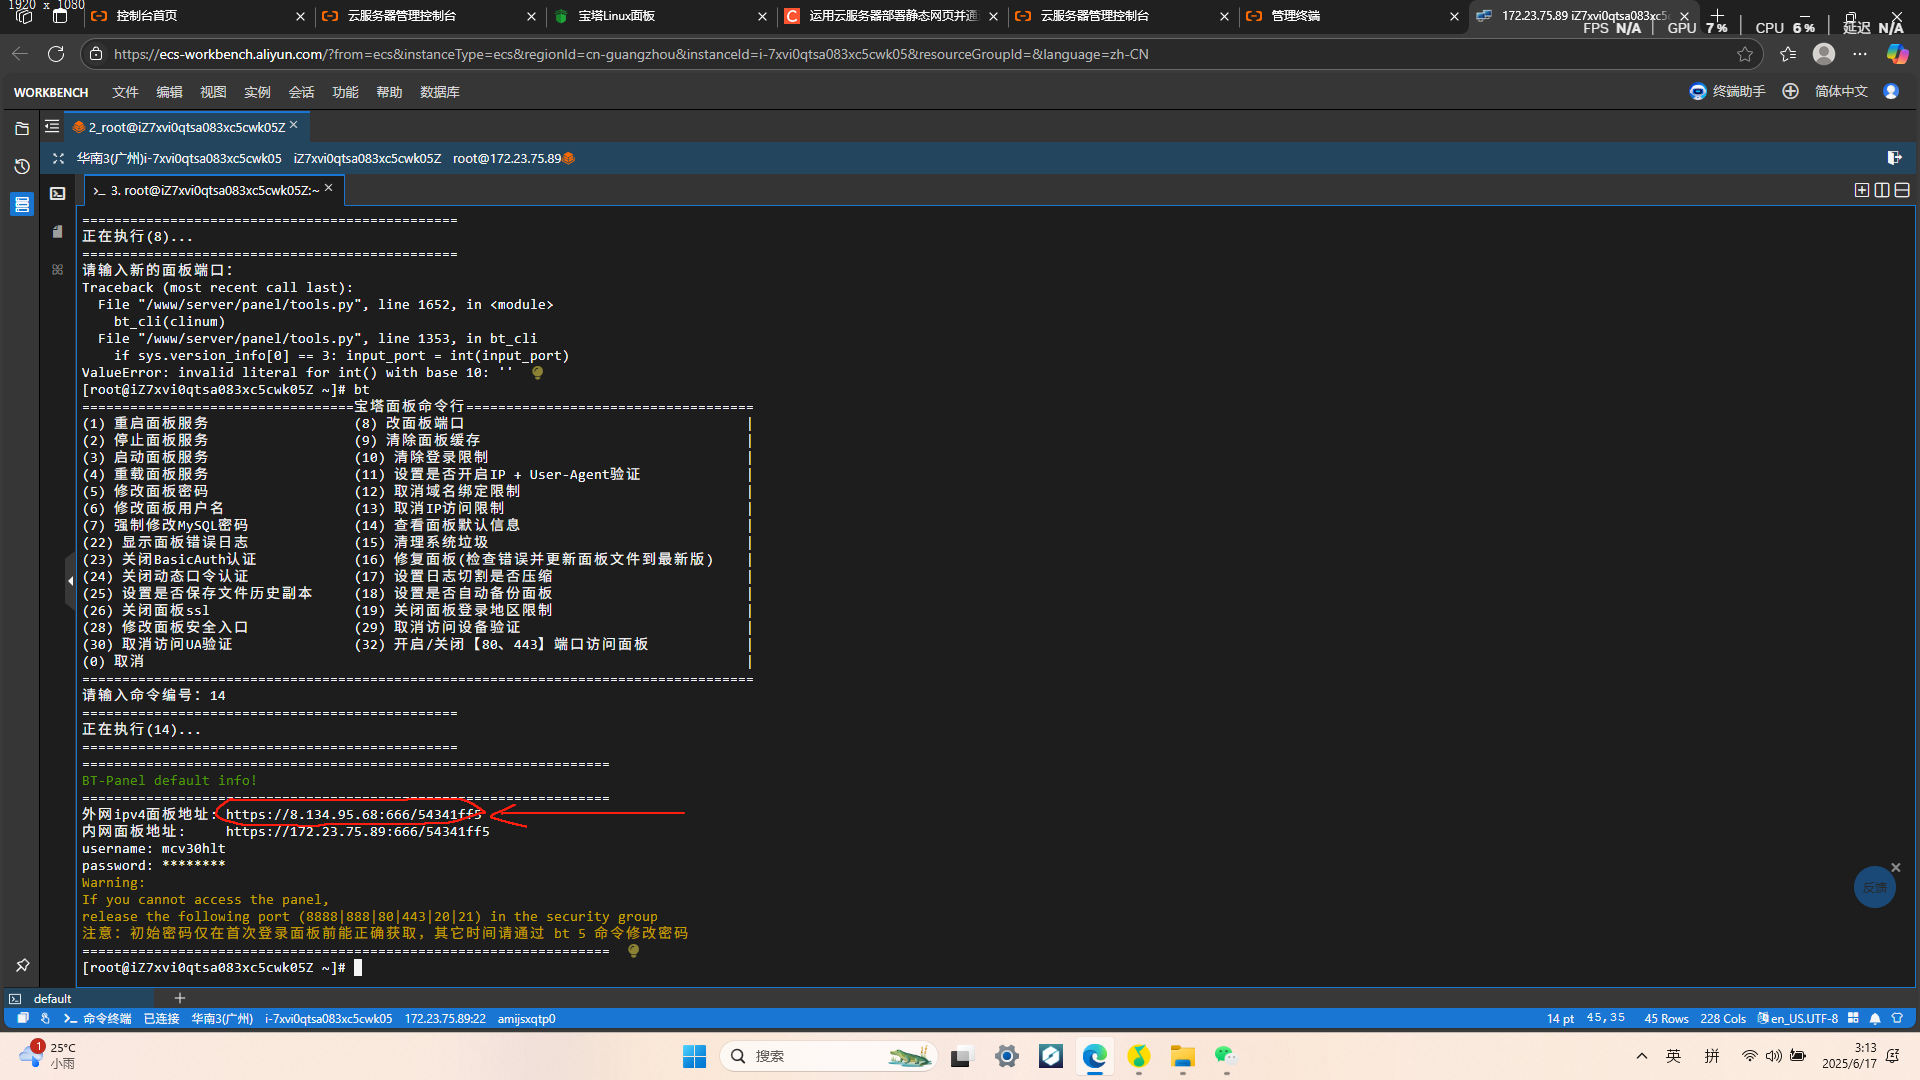1920x1080 pixels.
Task: Click the hand pointer icon in status bar
Action: point(45,1018)
